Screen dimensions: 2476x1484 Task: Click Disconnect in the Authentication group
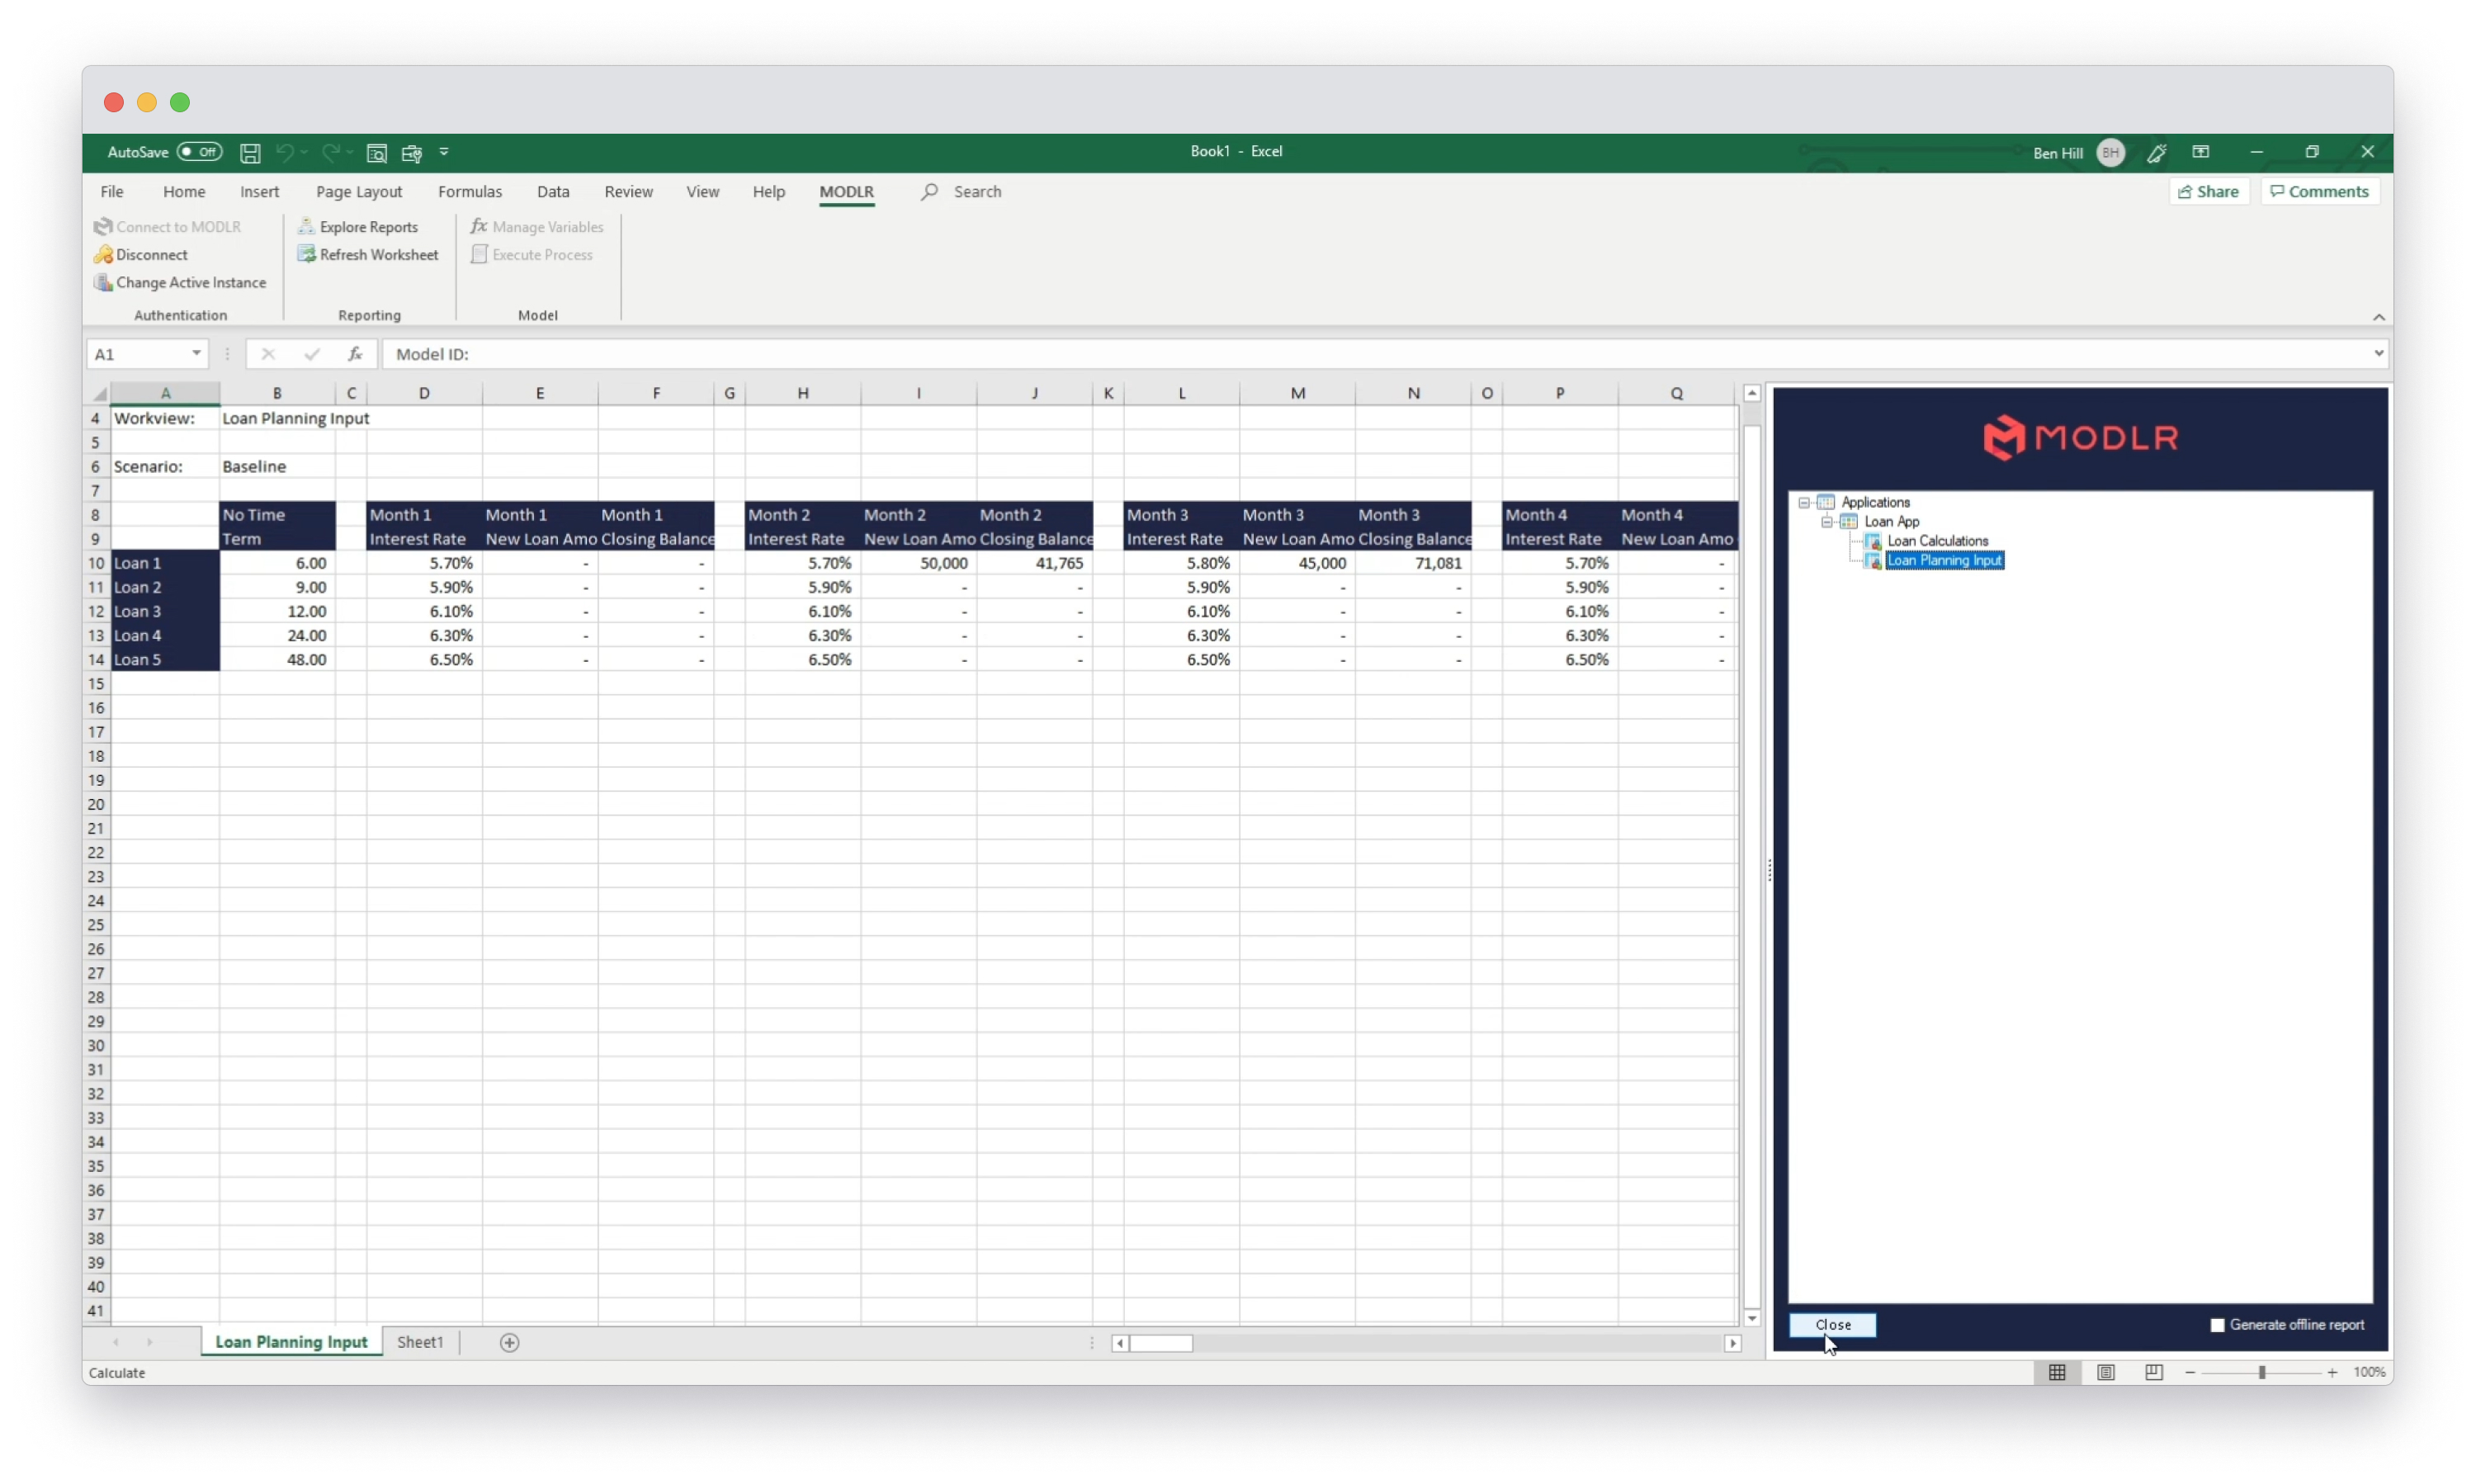[x=141, y=255]
